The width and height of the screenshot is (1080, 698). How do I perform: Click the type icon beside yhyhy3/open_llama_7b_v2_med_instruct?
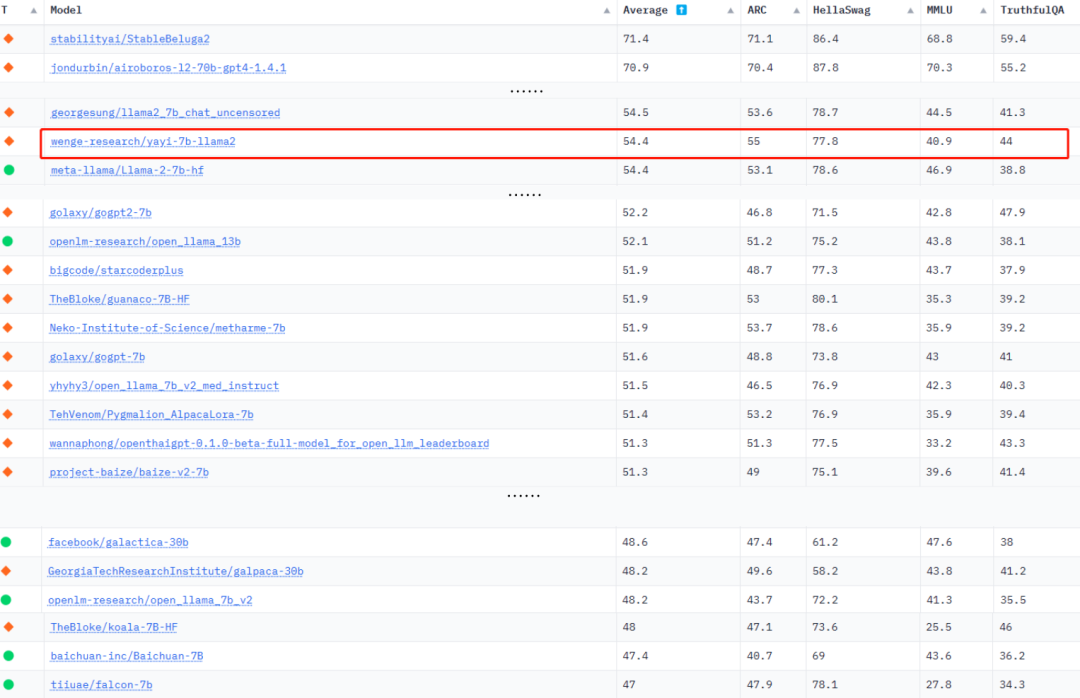point(8,386)
